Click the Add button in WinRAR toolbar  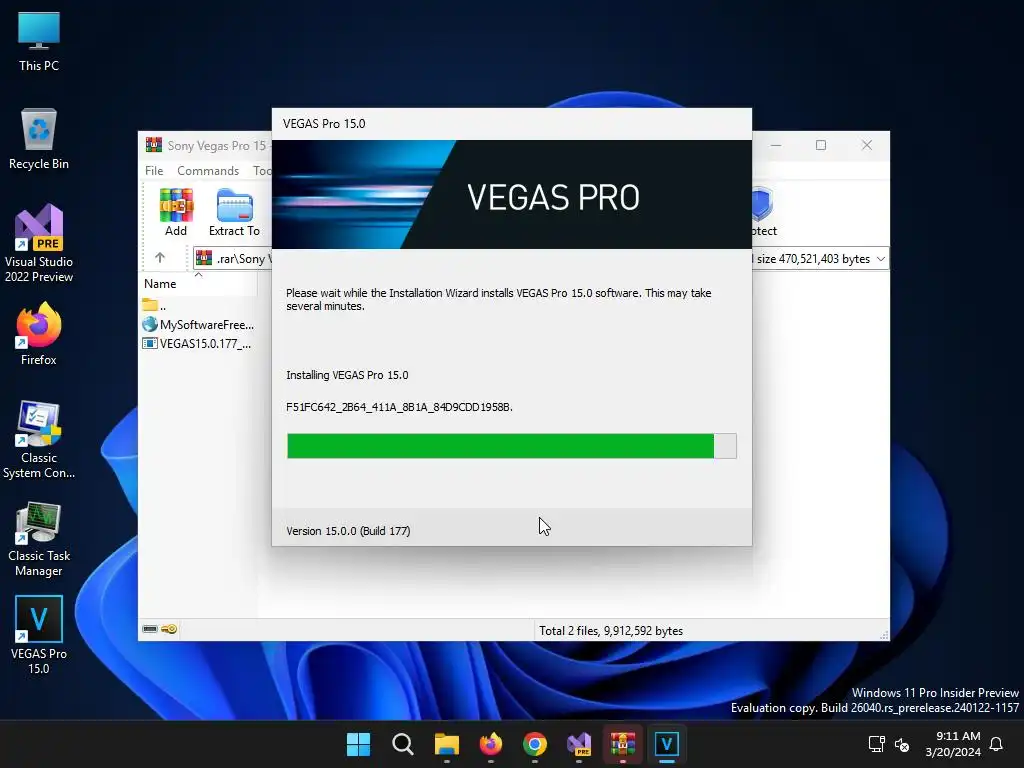176,212
